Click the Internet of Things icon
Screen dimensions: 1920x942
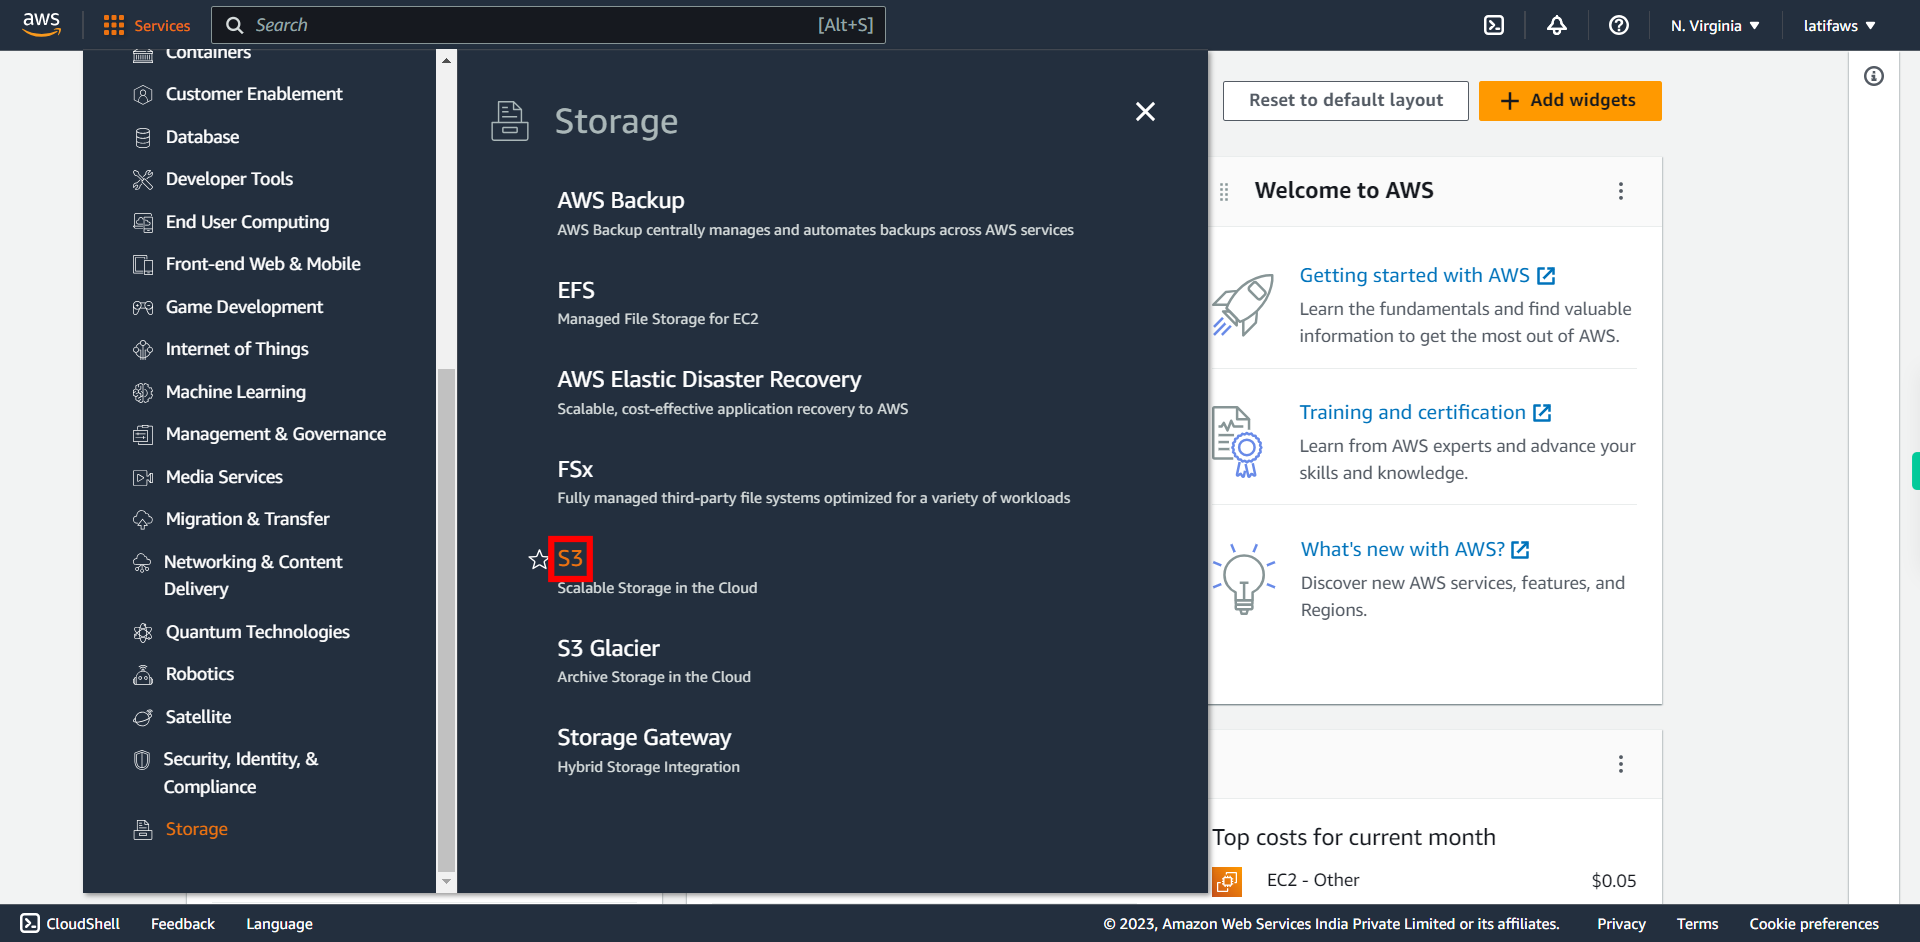click(143, 349)
